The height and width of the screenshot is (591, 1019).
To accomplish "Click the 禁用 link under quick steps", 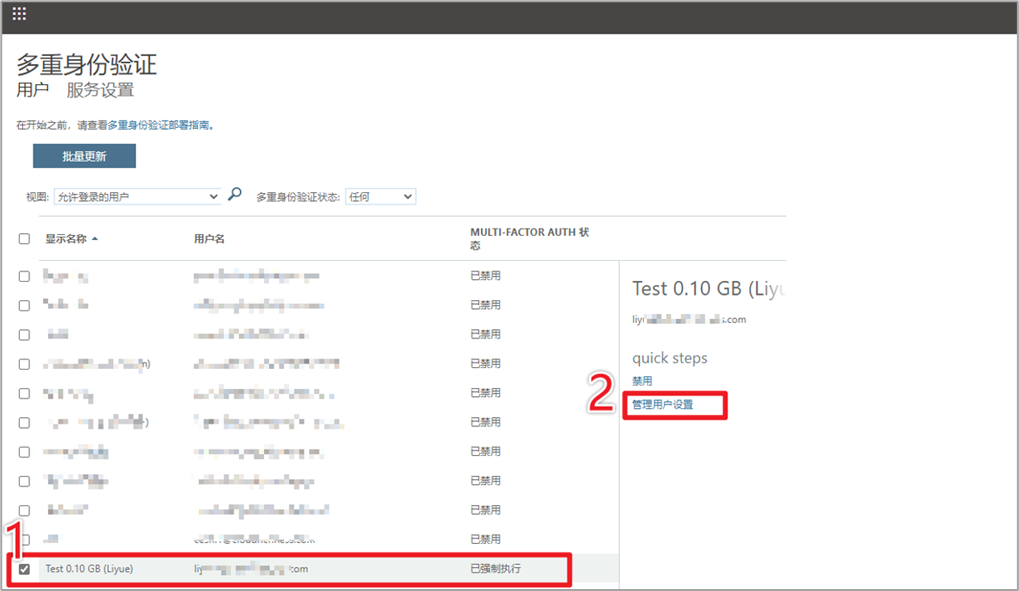I will [642, 381].
